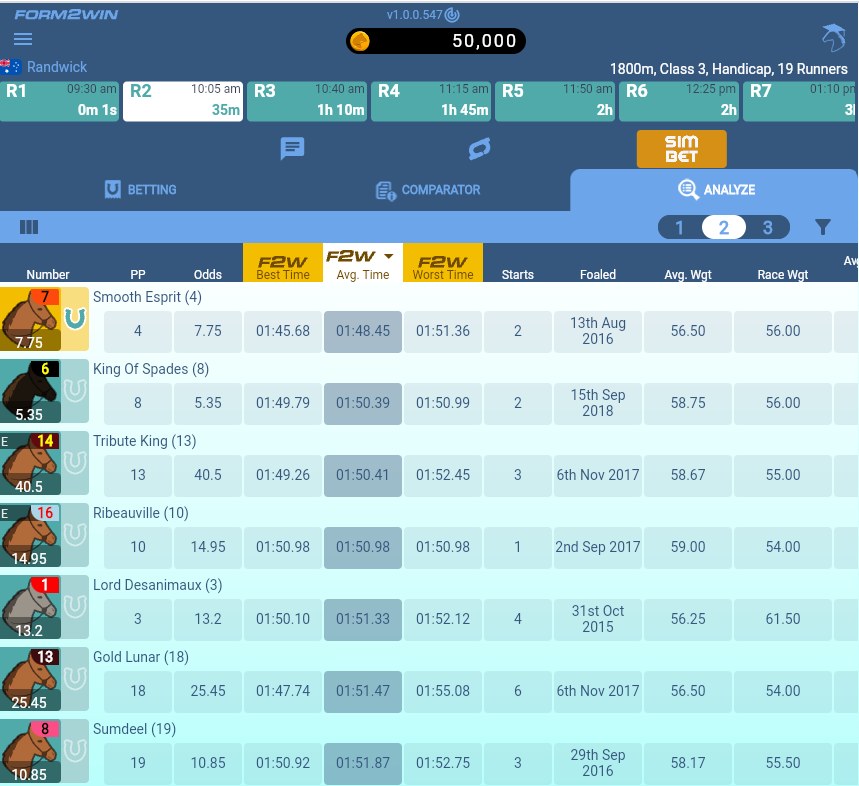This screenshot has width=859, height=786.
Task: Click the gold coin balance icon
Action: 360,41
